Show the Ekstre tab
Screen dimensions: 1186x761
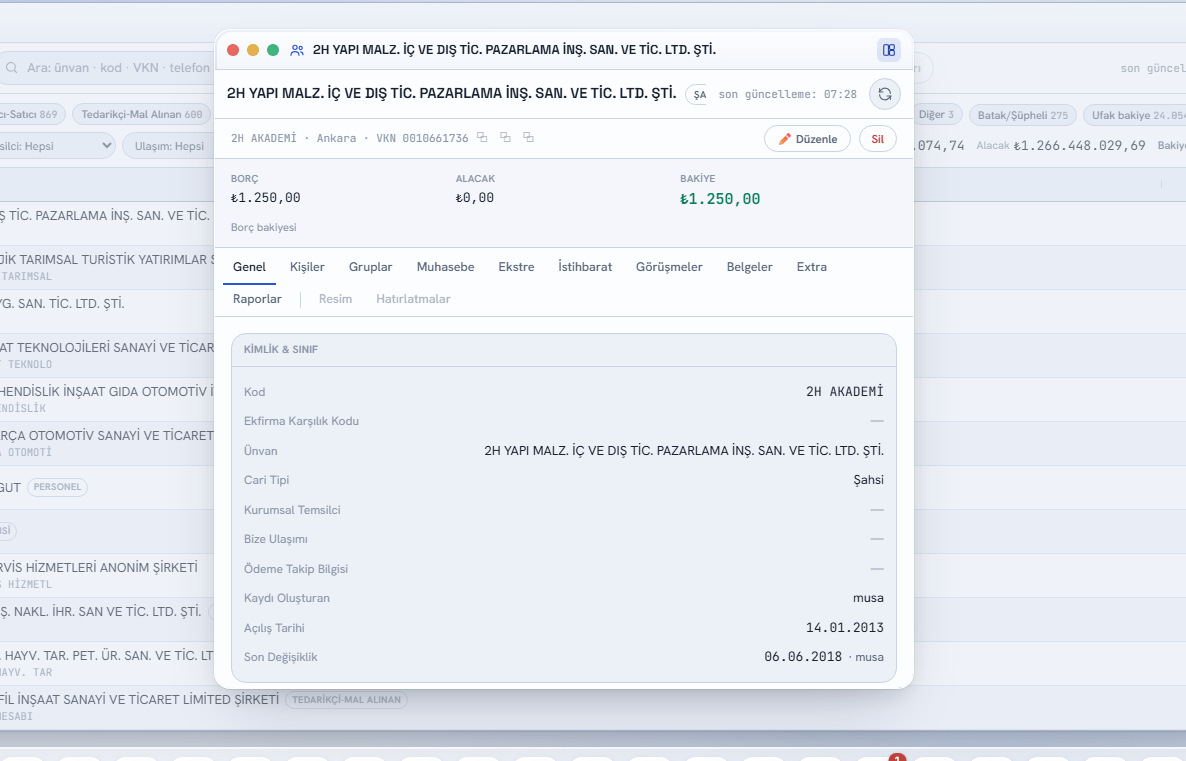pos(517,267)
